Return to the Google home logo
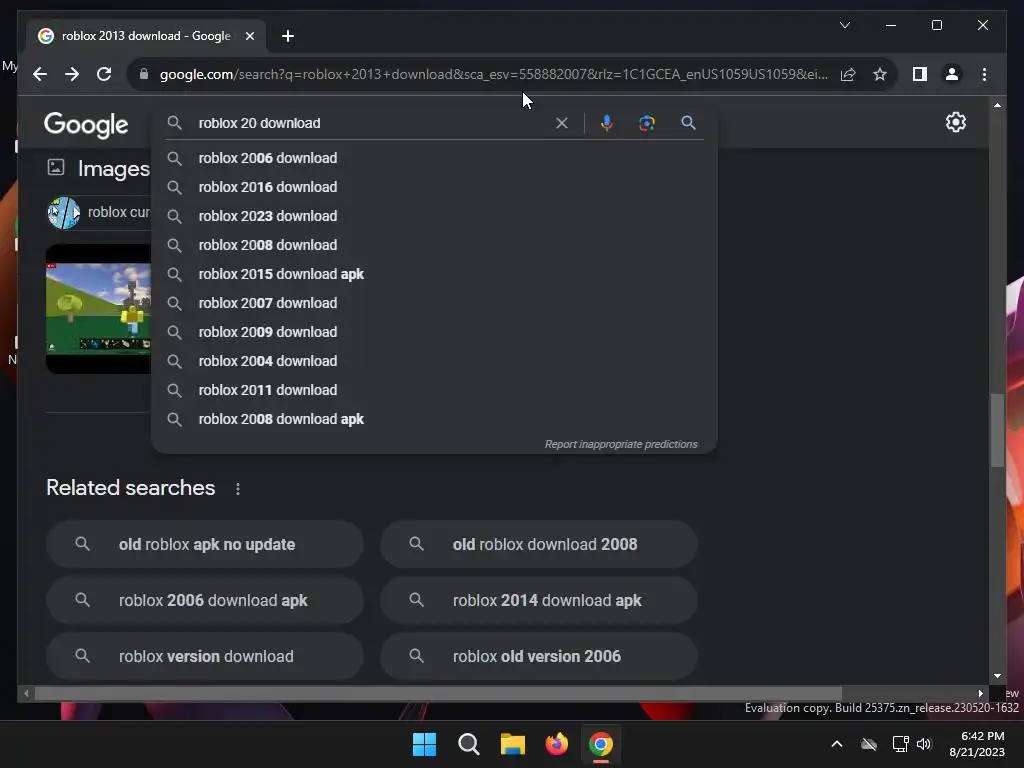Screen dimensions: 1024x768 pyautogui.click(x=86, y=124)
